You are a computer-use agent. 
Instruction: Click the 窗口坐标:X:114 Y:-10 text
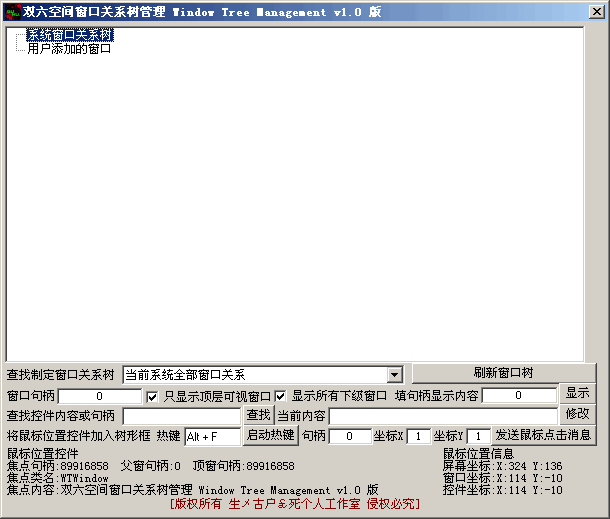click(503, 478)
